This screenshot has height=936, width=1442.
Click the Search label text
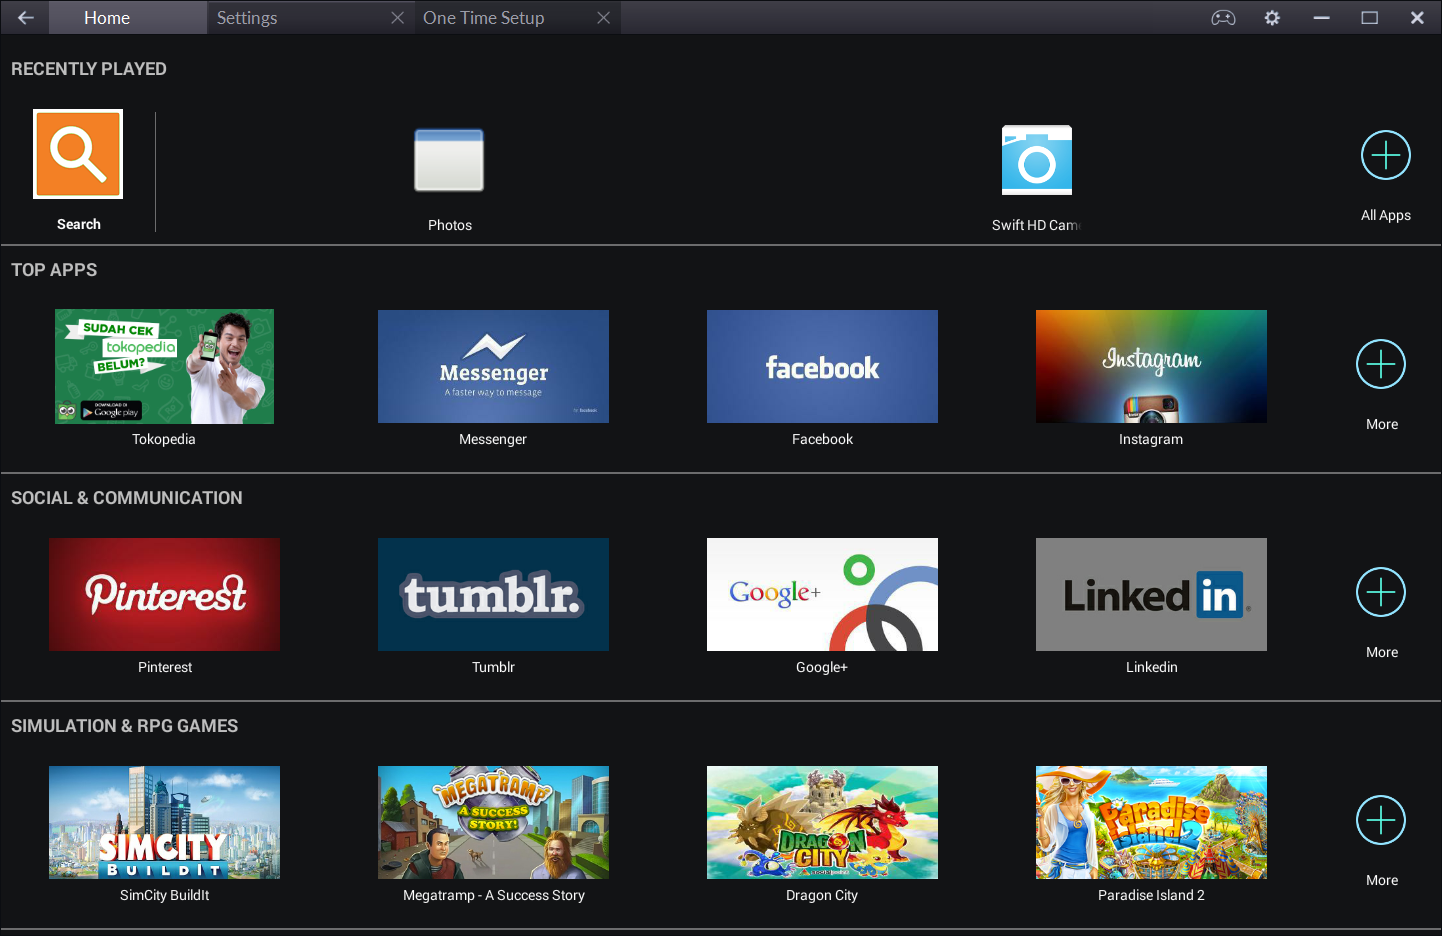click(79, 224)
